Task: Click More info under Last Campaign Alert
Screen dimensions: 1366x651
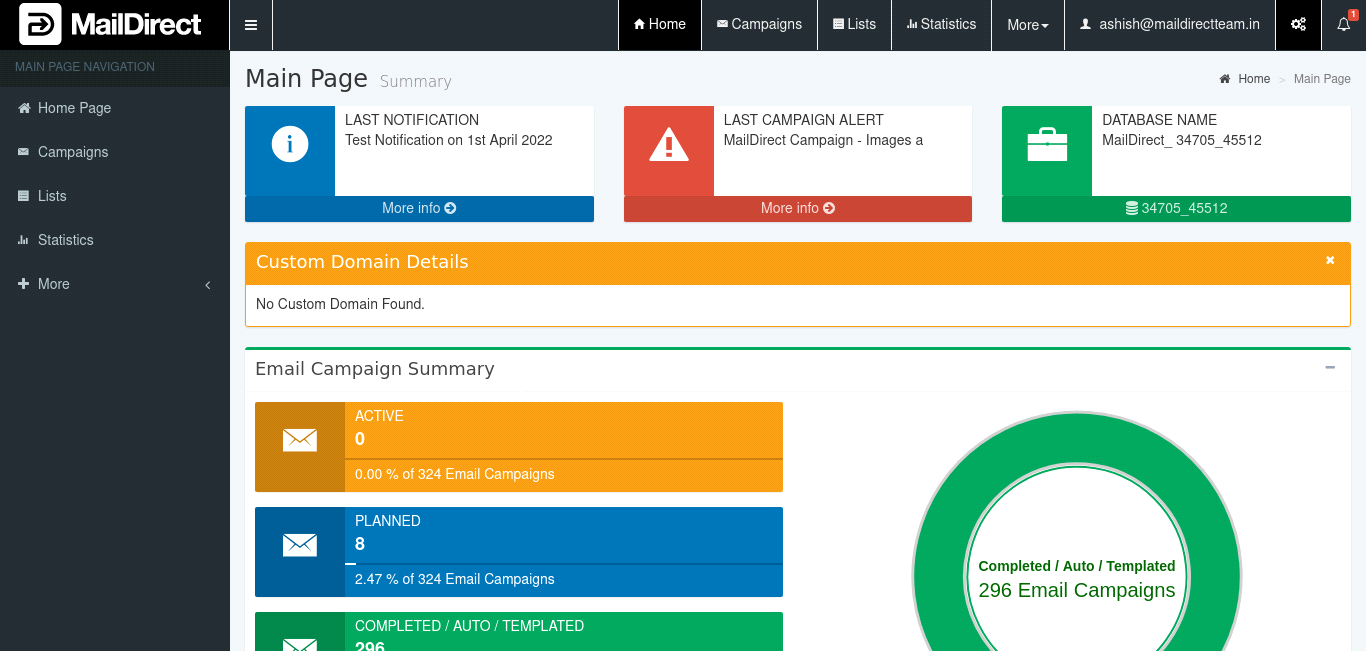Action: (x=797, y=208)
